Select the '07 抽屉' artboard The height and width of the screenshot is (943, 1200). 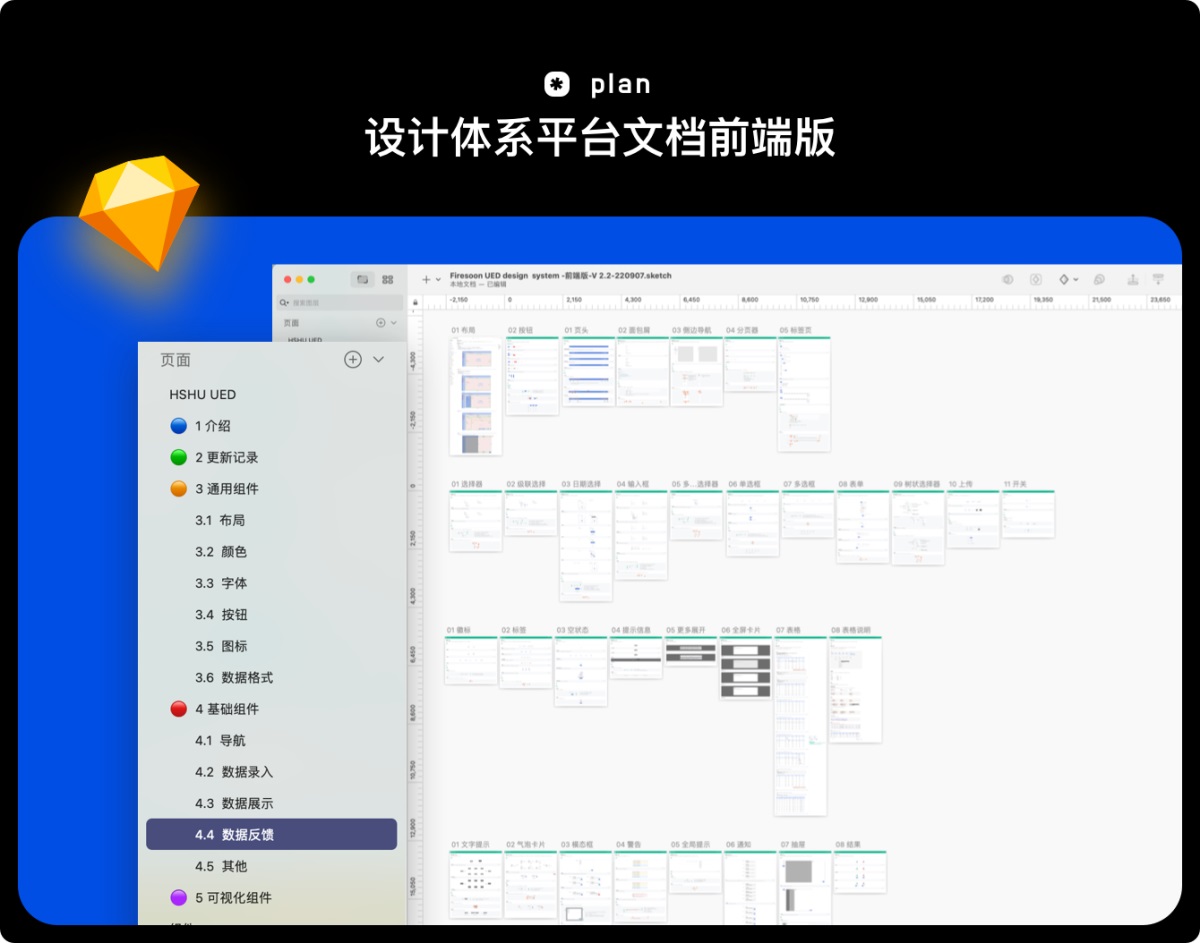pos(806,887)
